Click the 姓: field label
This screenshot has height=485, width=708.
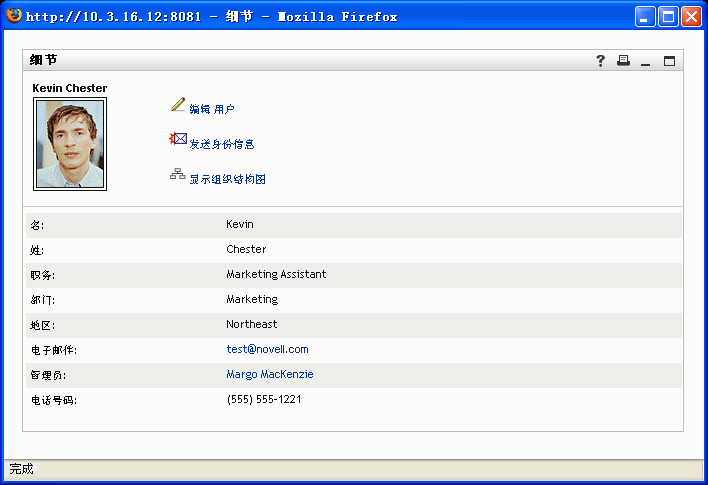pos(37,250)
